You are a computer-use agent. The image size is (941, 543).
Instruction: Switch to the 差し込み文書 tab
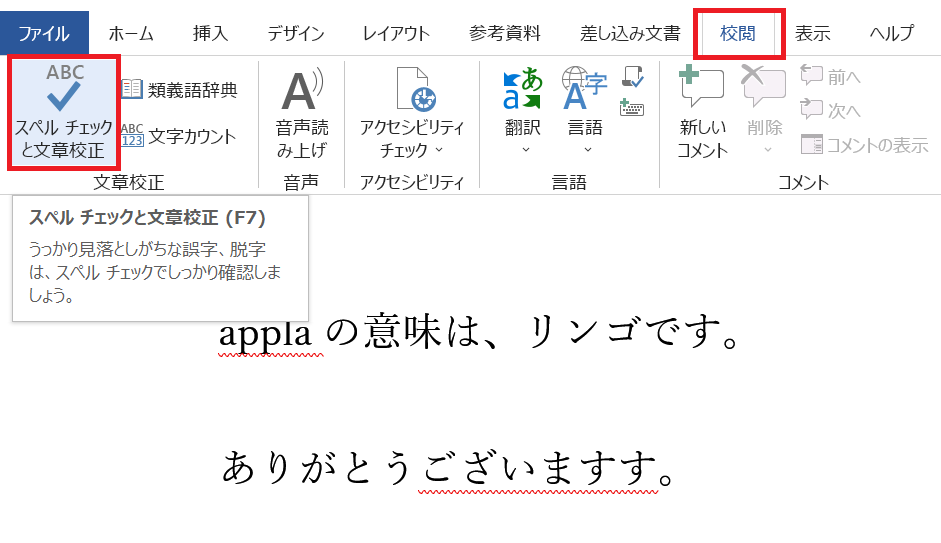tap(630, 33)
